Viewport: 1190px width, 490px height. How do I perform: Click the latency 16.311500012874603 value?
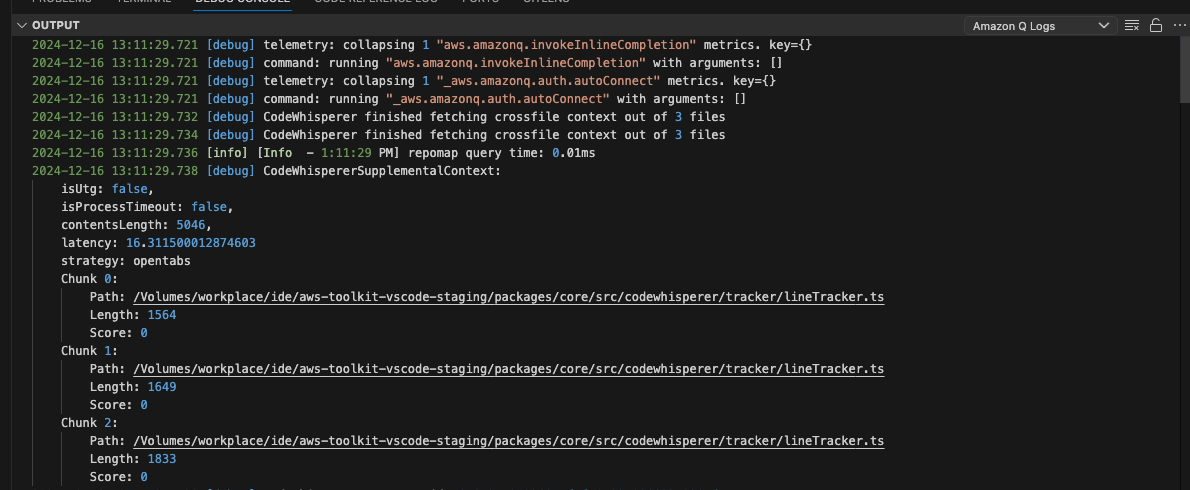[x=190, y=243]
